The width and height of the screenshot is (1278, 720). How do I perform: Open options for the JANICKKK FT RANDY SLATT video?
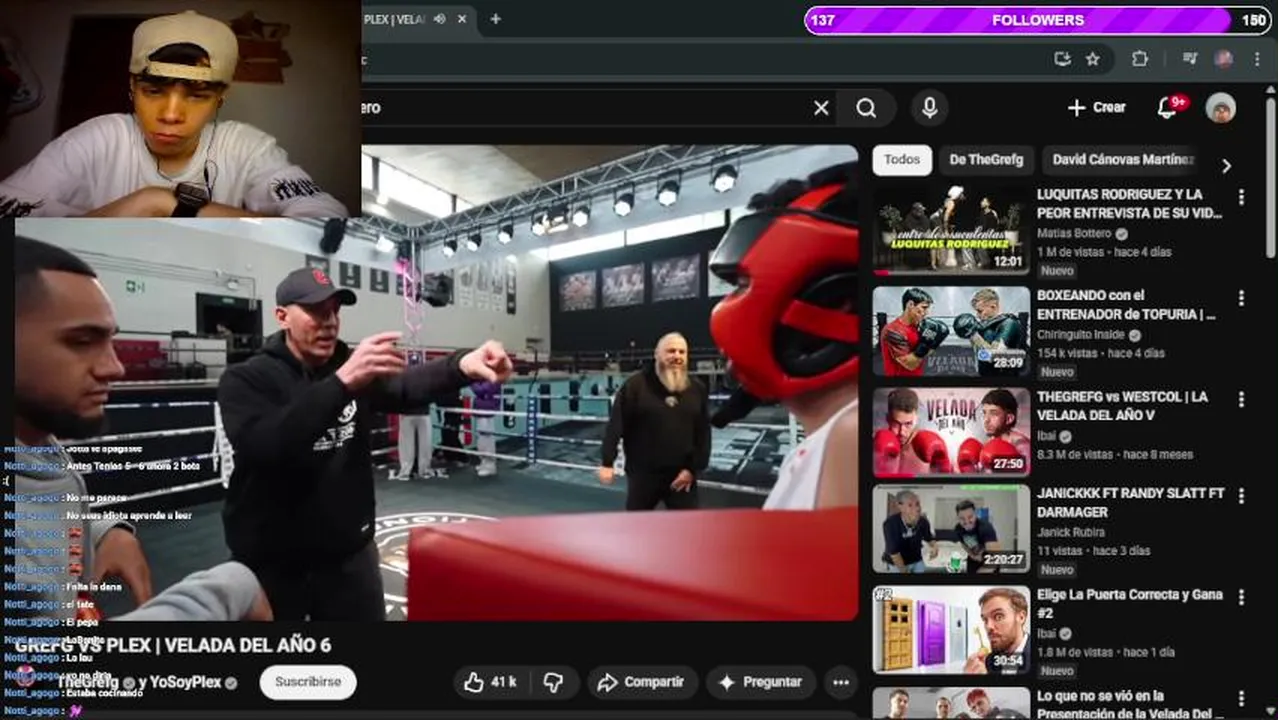1241,496
